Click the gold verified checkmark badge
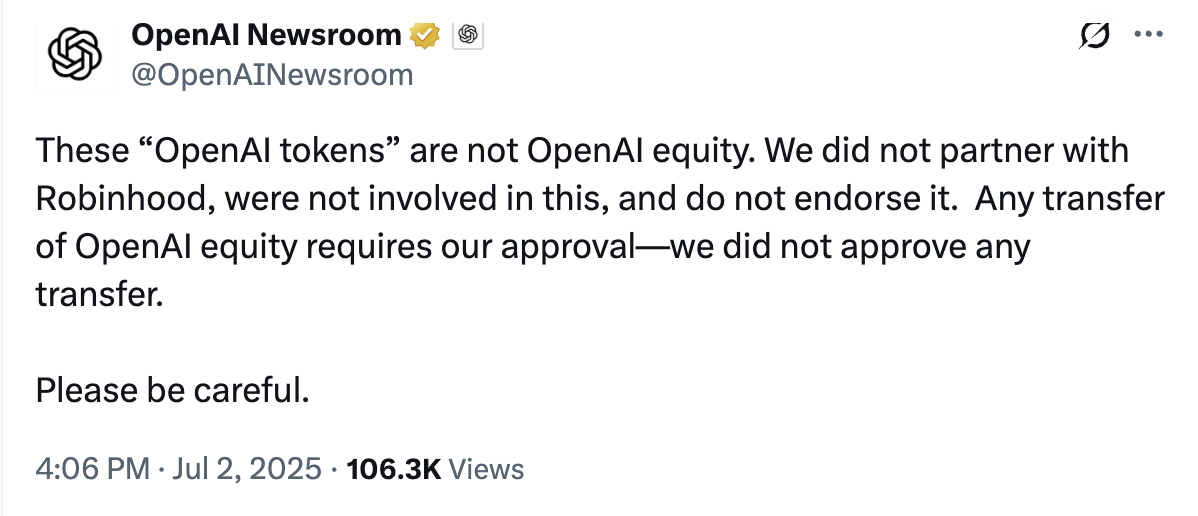 click(424, 36)
